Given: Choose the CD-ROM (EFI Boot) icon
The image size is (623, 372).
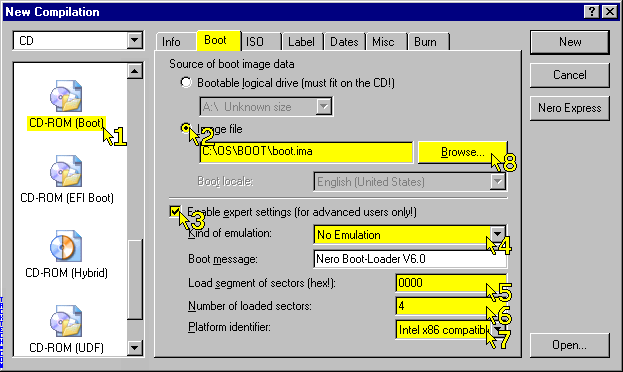Looking at the screenshot, I should [x=66, y=171].
